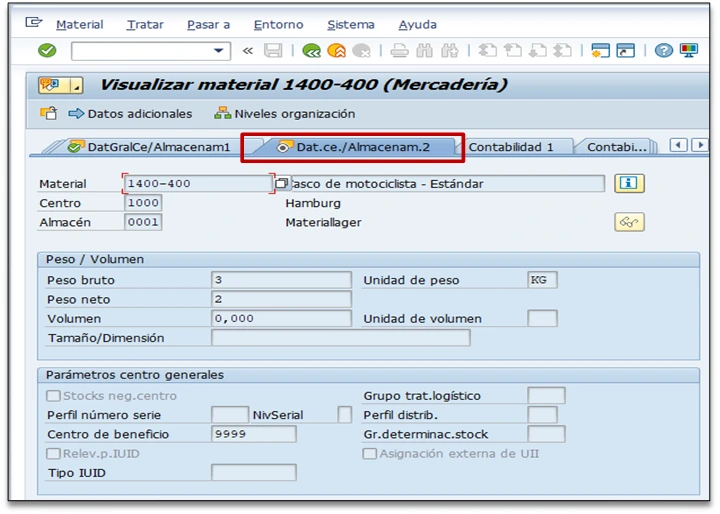Go to first page icon
This screenshot has height=514, width=720.
coord(487,50)
